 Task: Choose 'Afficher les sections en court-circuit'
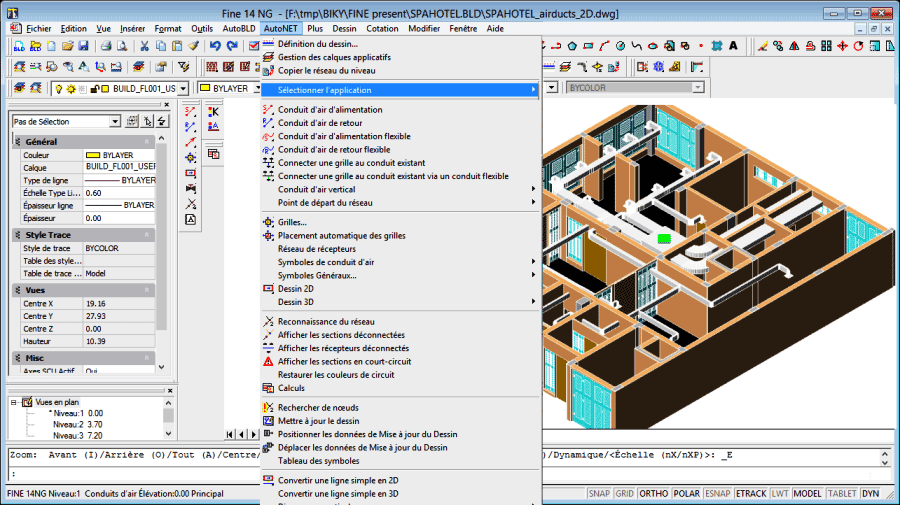pyautogui.click(x=400, y=362)
